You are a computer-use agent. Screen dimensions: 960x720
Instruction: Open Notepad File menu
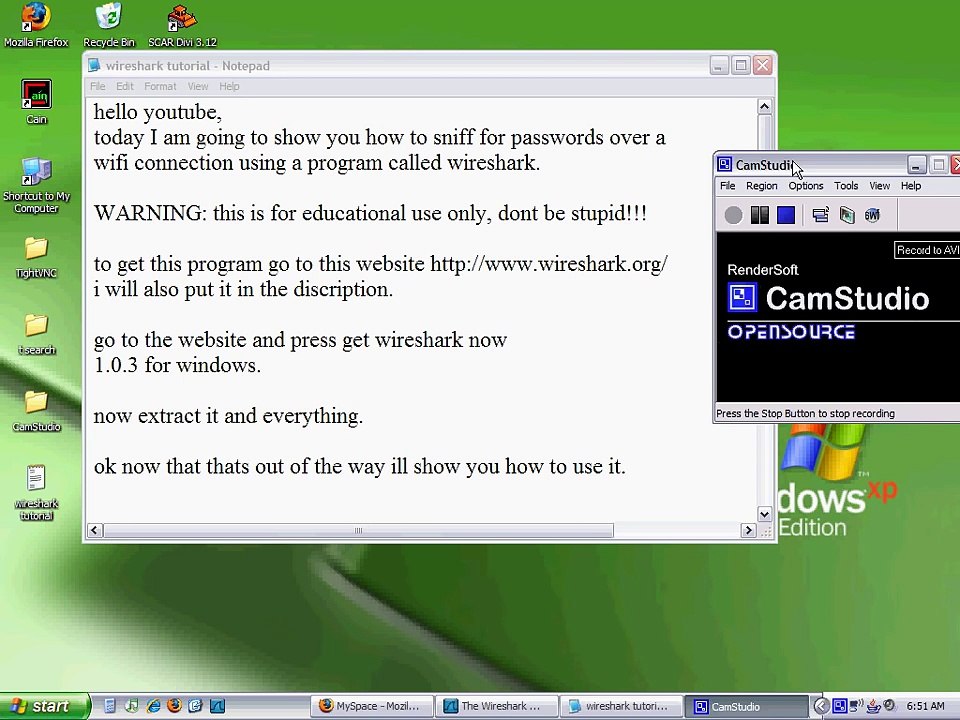(x=97, y=86)
